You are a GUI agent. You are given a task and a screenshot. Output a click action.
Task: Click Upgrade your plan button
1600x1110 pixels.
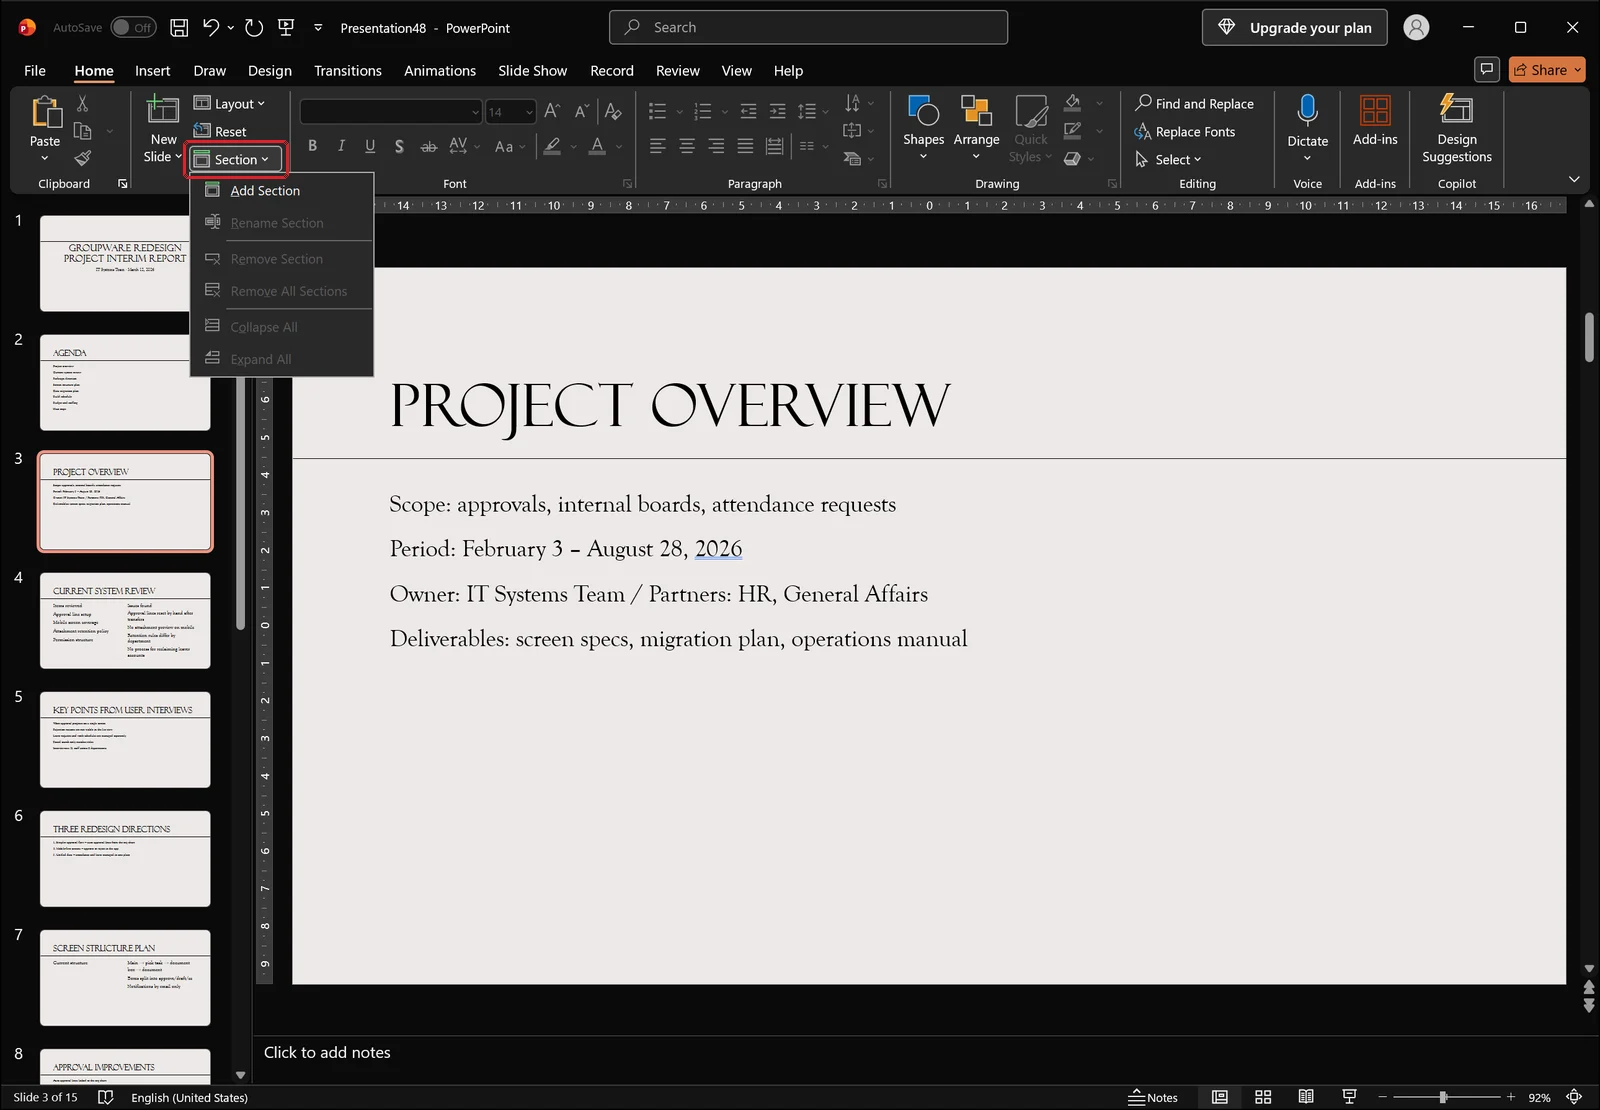tap(1294, 27)
